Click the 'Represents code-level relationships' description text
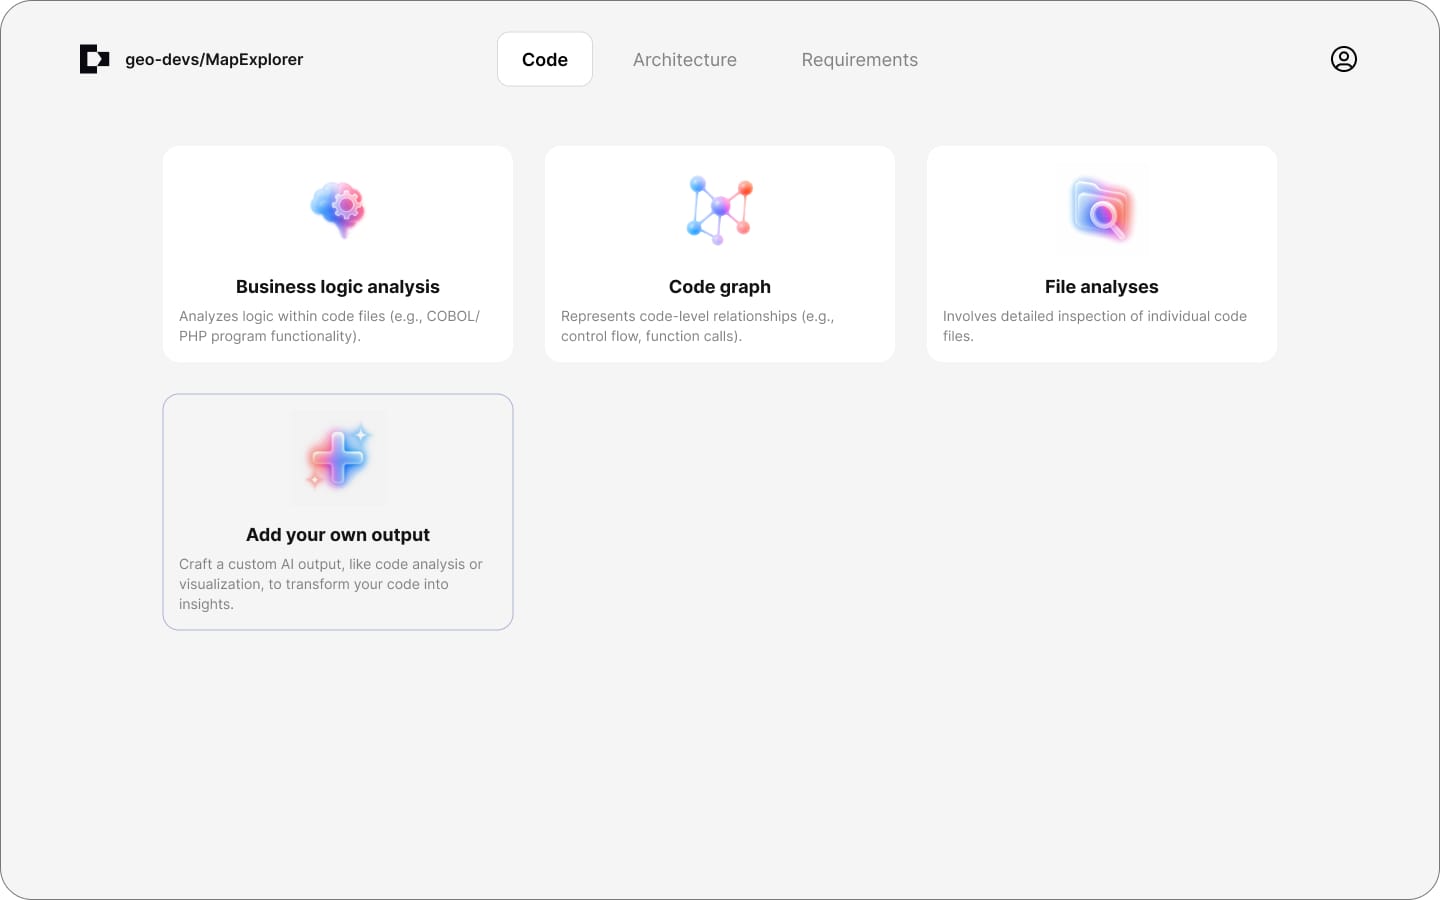The image size is (1440, 900). tap(697, 326)
